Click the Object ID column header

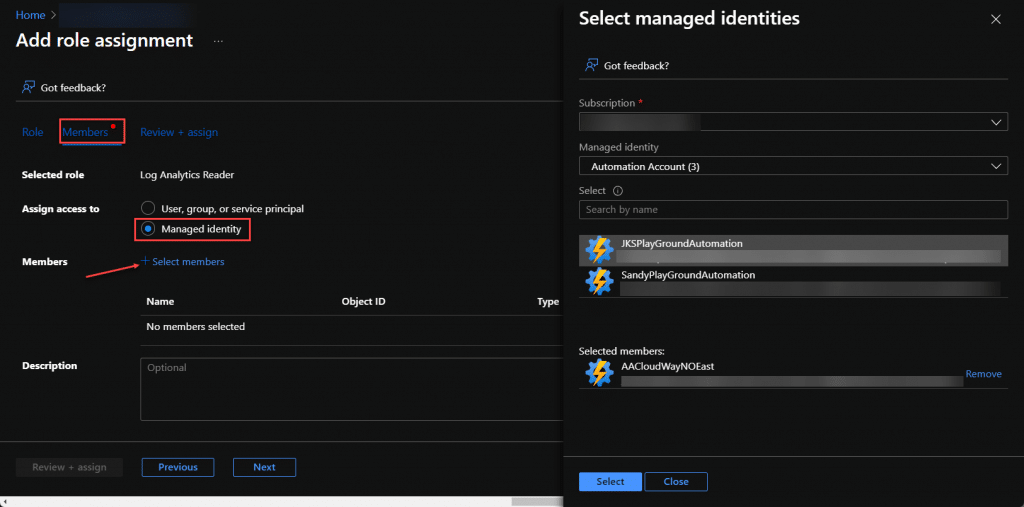[x=363, y=302]
